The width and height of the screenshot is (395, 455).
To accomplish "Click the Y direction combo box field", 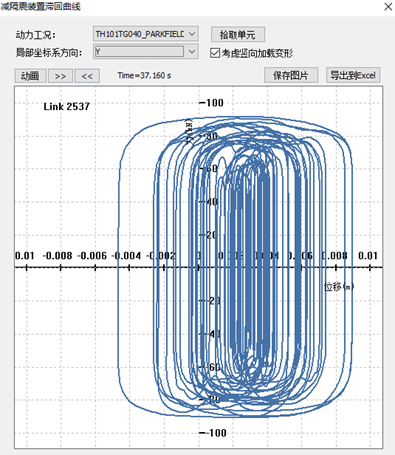I will [x=146, y=52].
